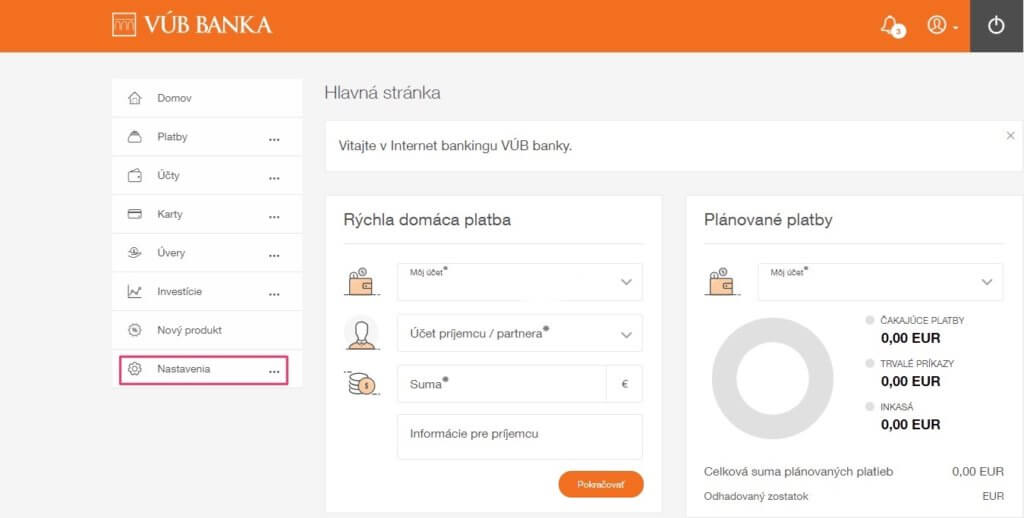Expand the Účty submenu dots
Image resolution: width=1024 pixels, height=518 pixels.
274,178
